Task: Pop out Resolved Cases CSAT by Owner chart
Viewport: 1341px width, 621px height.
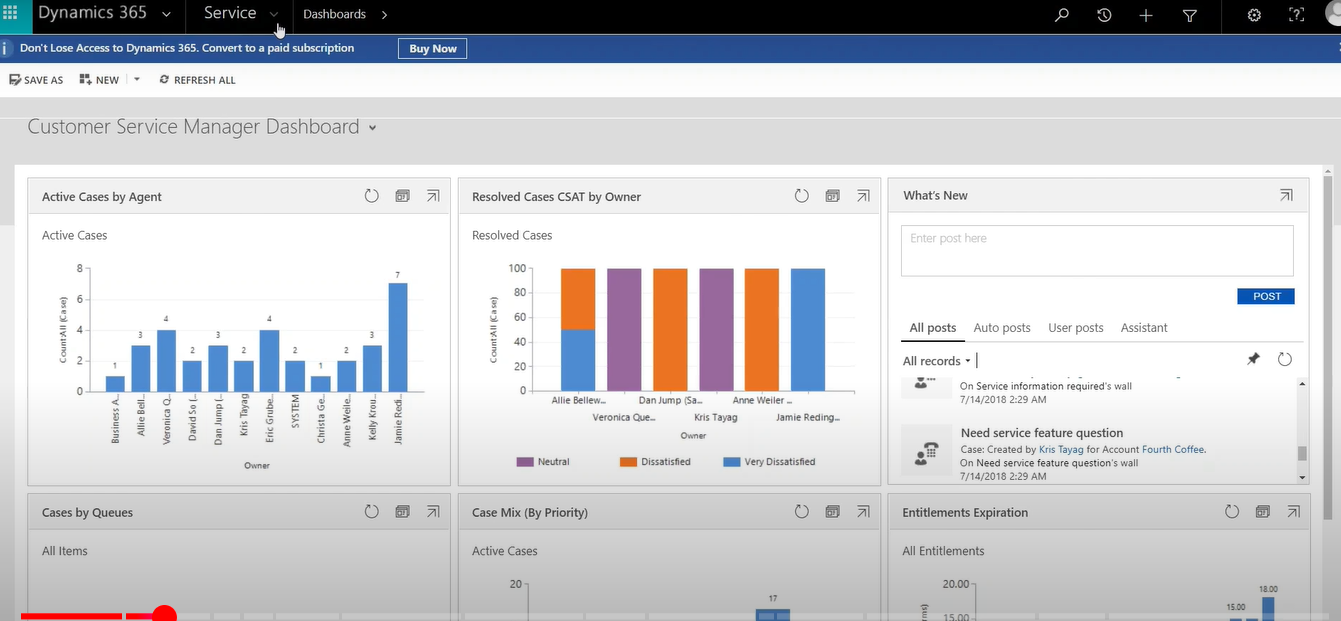Action: (863, 195)
